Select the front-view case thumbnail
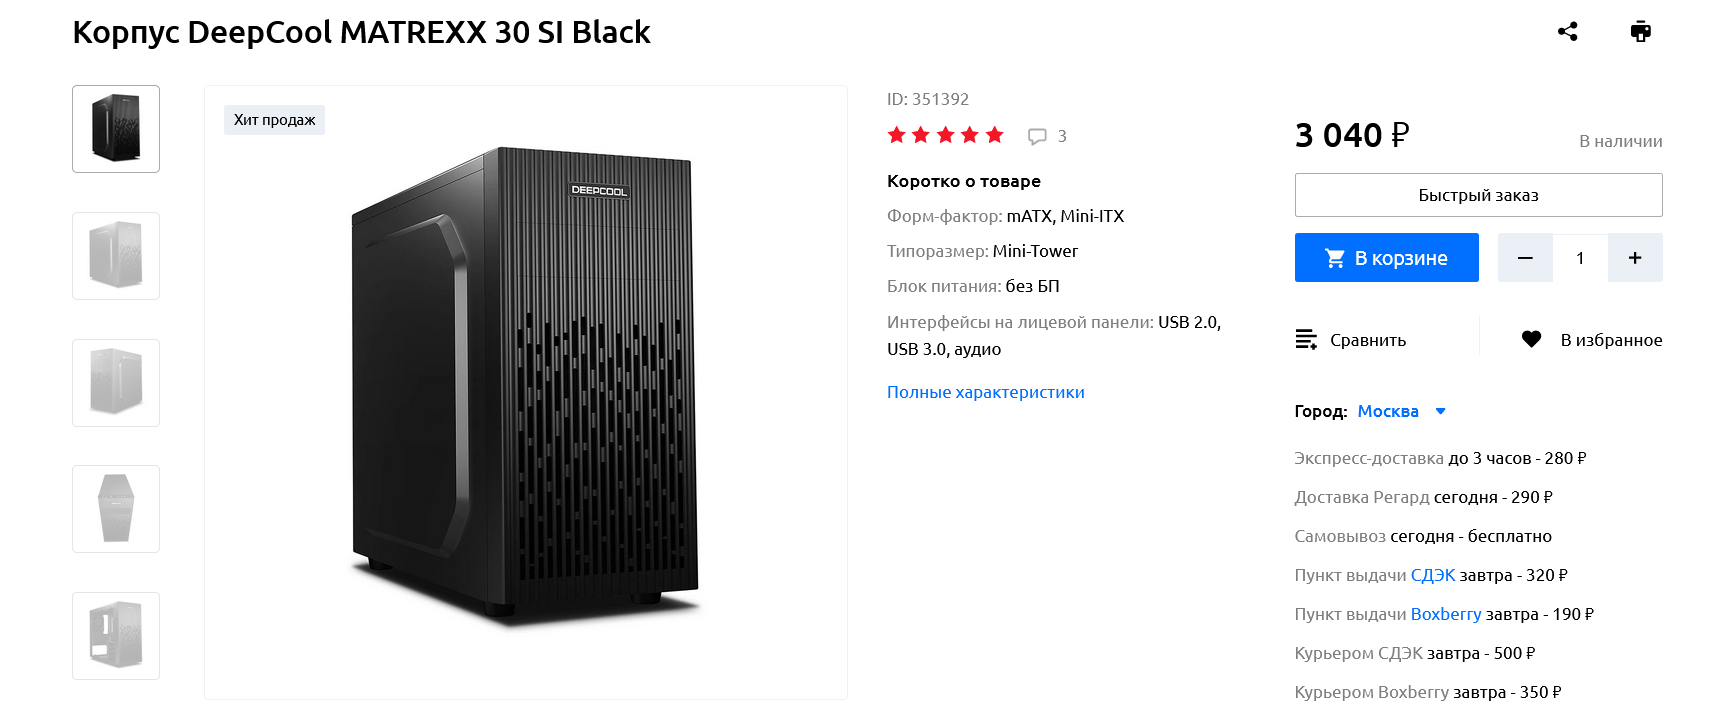Screen dimensions: 1729x724 point(116,509)
